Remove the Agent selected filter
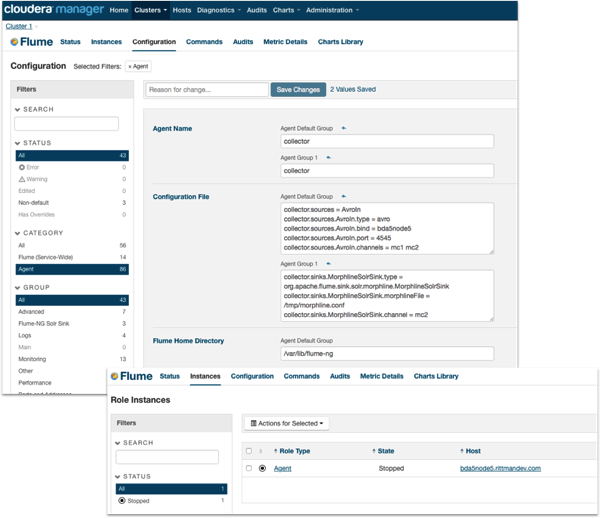 pyautogui.click(x=130, y=67)
